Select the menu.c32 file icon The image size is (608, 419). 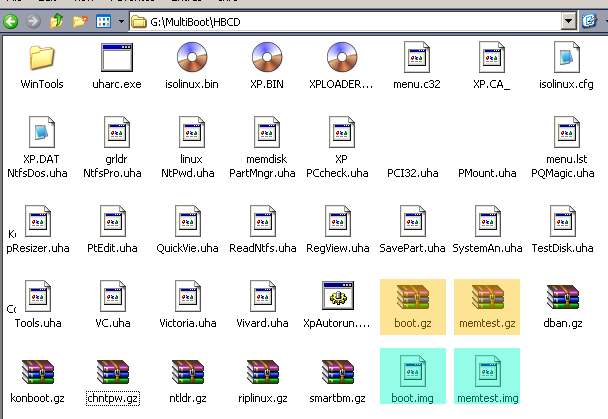(x=417, y=57)
